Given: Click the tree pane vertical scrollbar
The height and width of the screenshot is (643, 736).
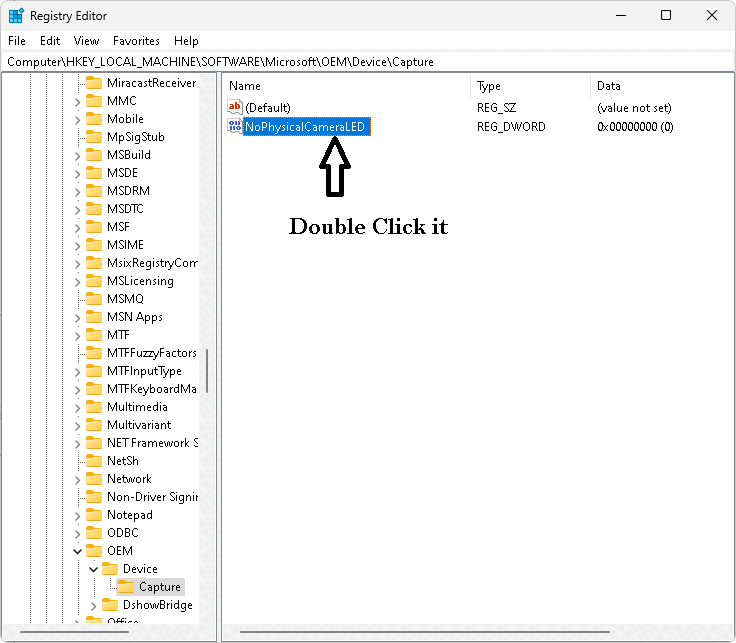Looking at the screenshot, I should tap(208, 371).
